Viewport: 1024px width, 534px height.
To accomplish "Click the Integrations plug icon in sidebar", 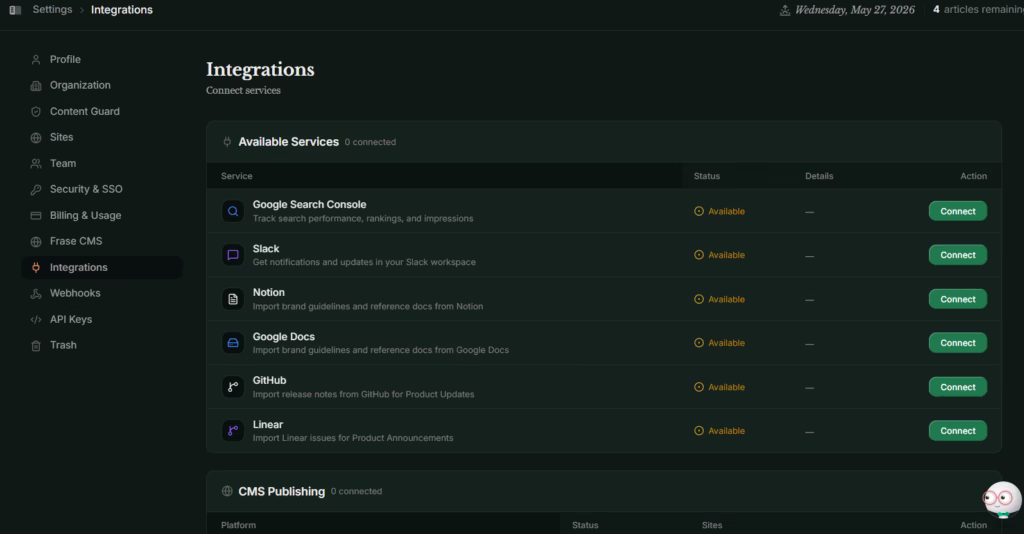I will (x=36, y=268).
